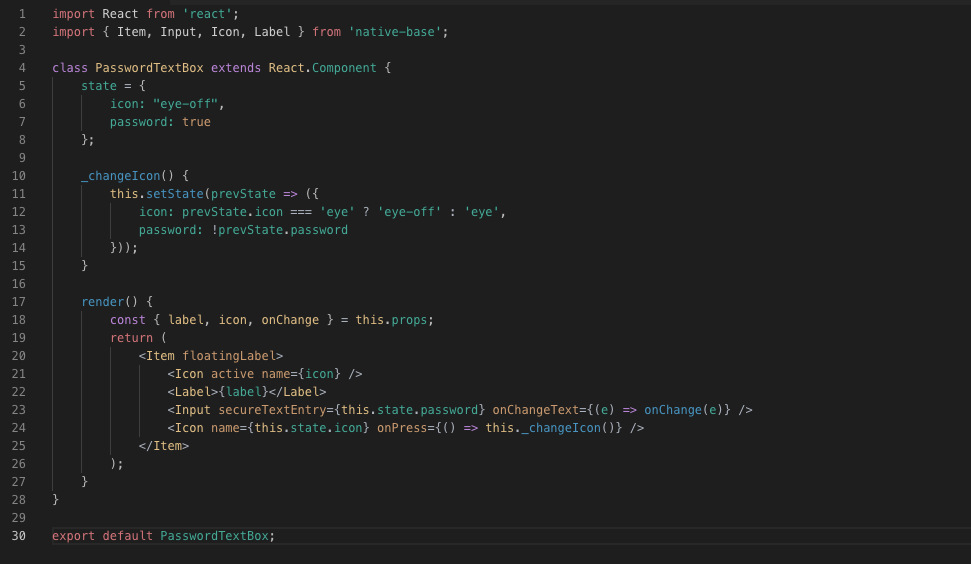
Task: Click line number 10 in the gutter
Action: (x=19, y=176)
